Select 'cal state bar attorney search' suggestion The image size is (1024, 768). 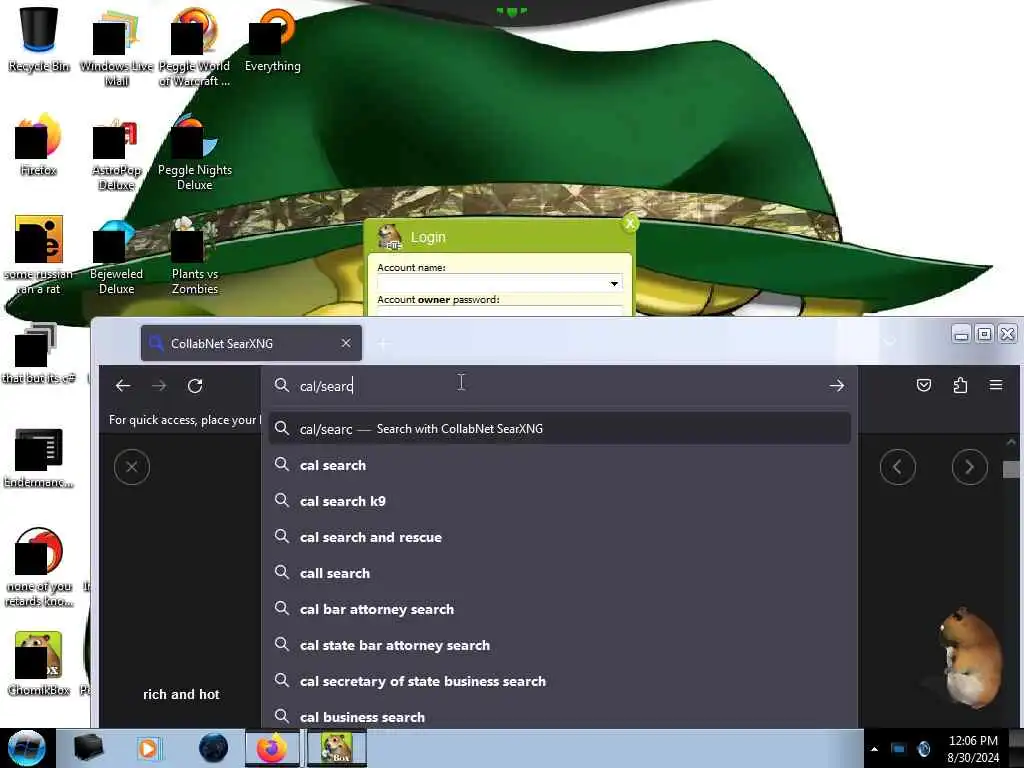[560, 645]
